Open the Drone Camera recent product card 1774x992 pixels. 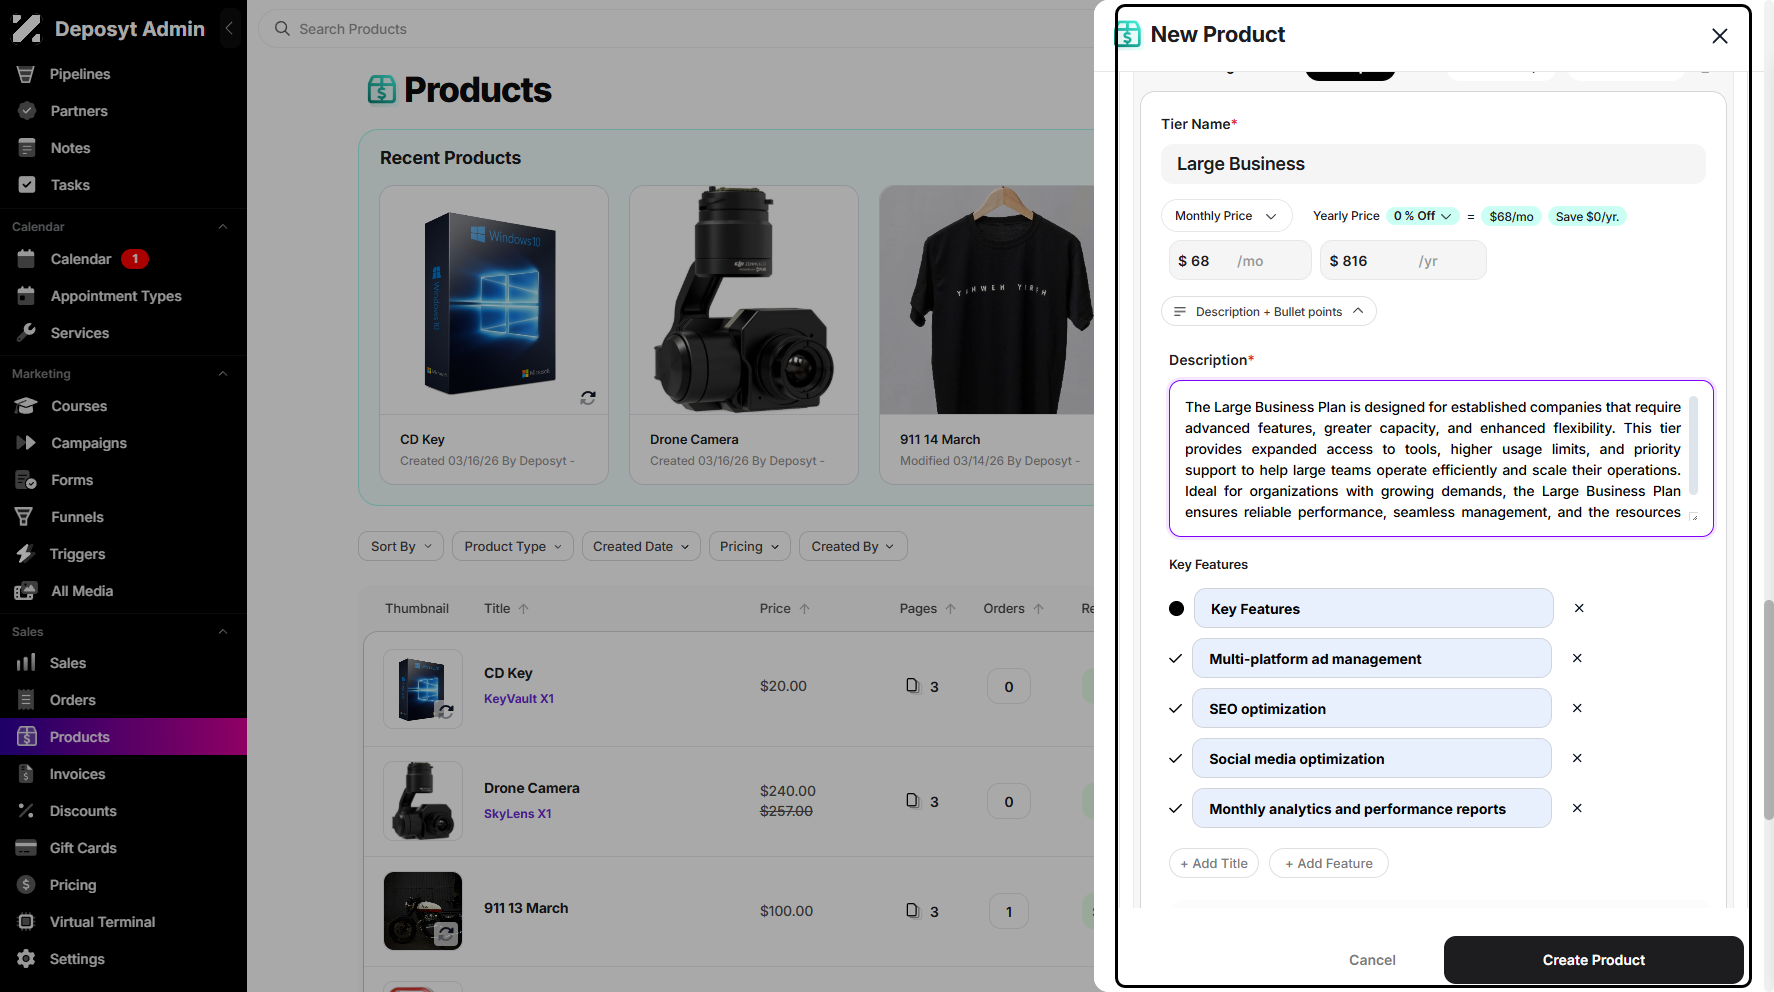click(x=744, y=335)
